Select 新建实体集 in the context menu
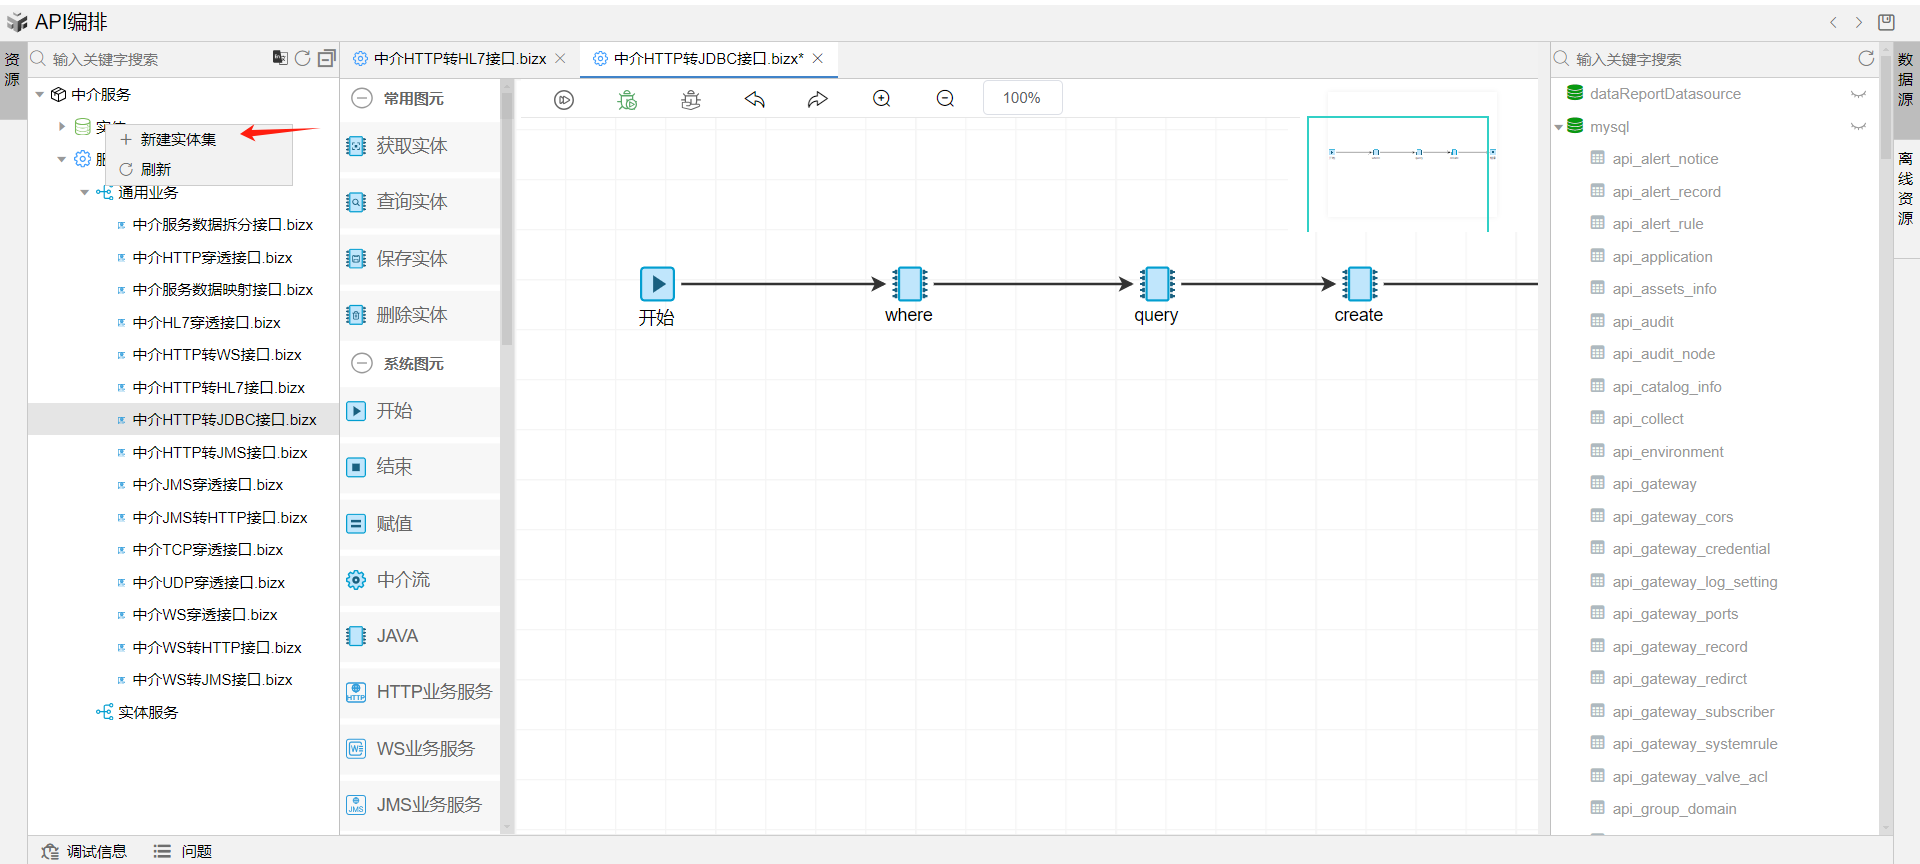 pos(178,140)
